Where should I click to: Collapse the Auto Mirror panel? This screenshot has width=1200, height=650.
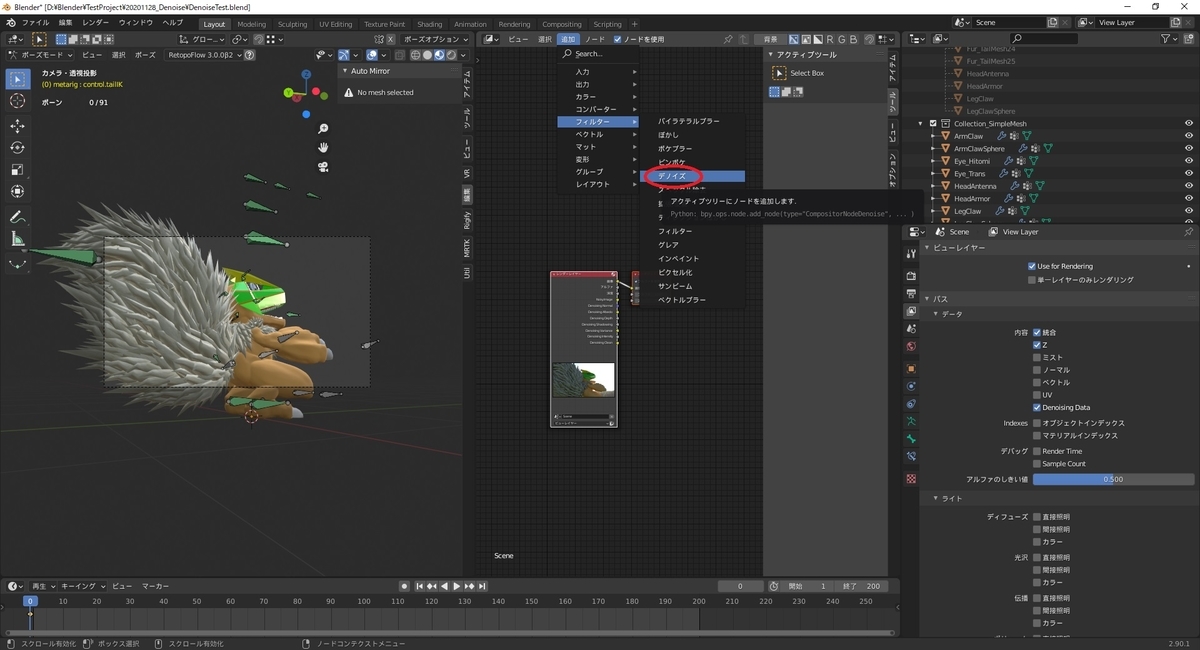click(347, 71)
